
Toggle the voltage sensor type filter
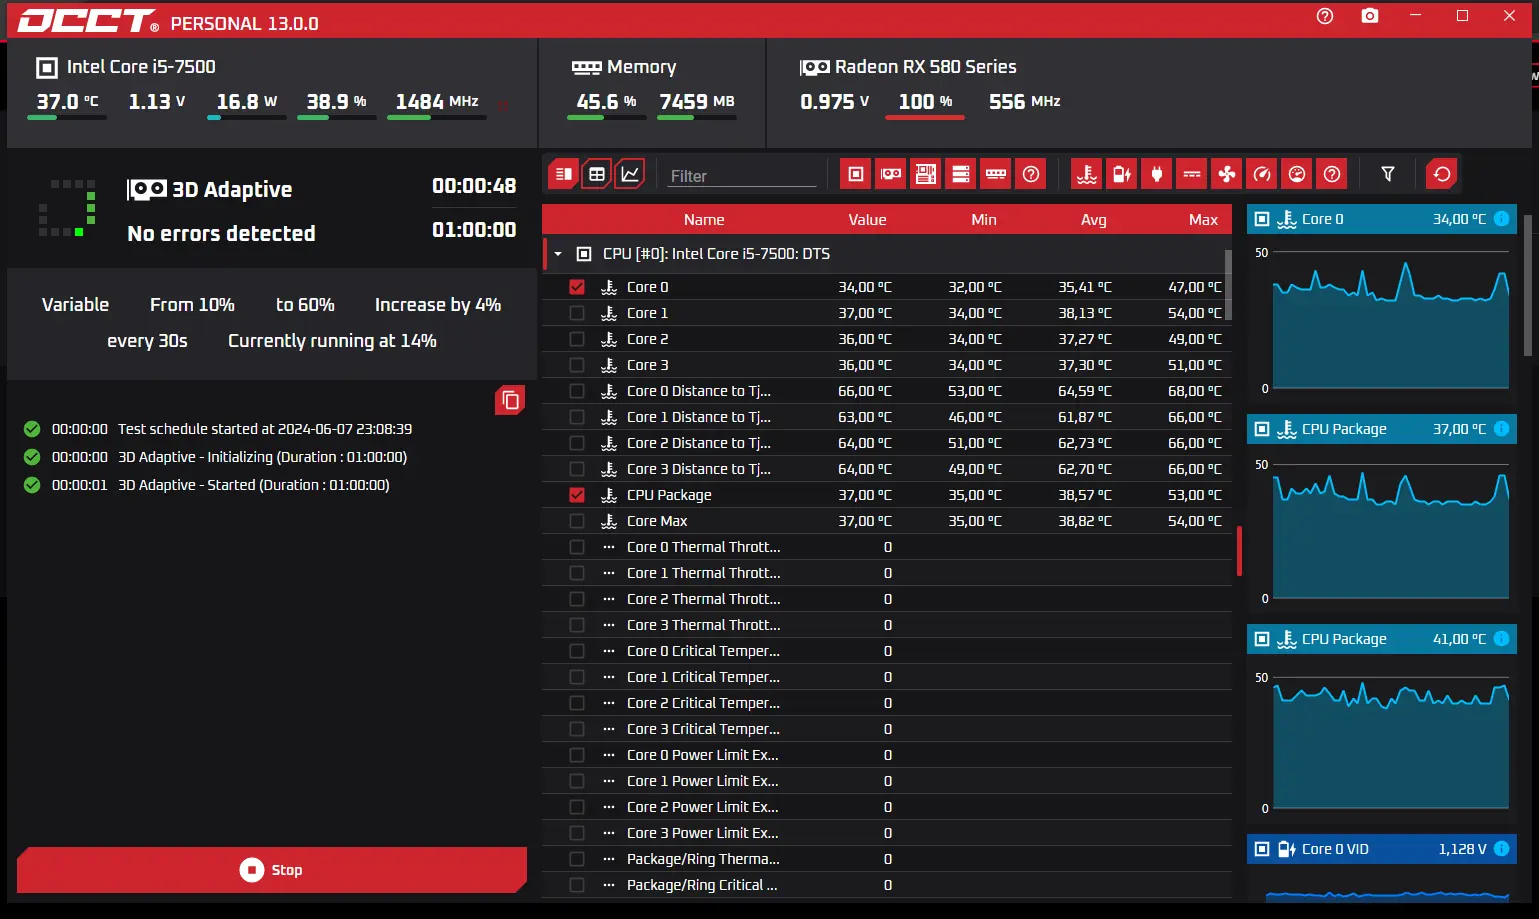point(1122,174)
